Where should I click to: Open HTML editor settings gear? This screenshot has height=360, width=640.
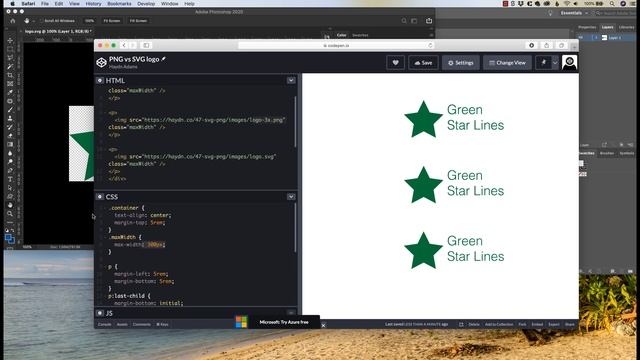click(100, 80)
